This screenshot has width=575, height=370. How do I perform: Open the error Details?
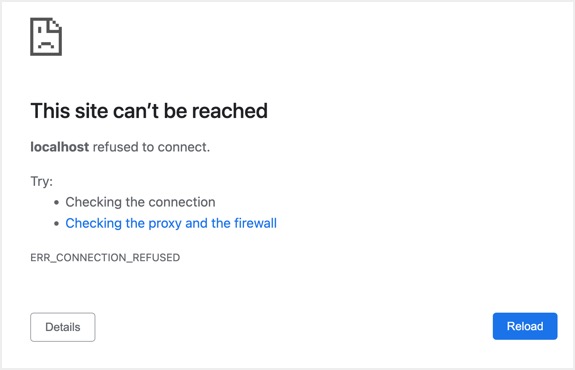coord(63,327)
